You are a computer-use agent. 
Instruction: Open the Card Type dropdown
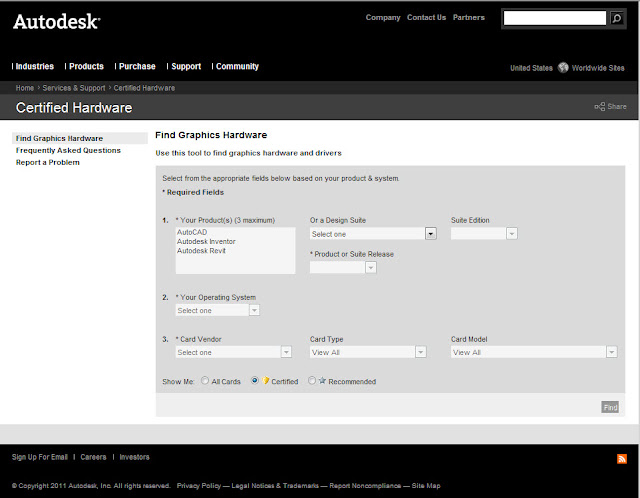click(368, 352)
